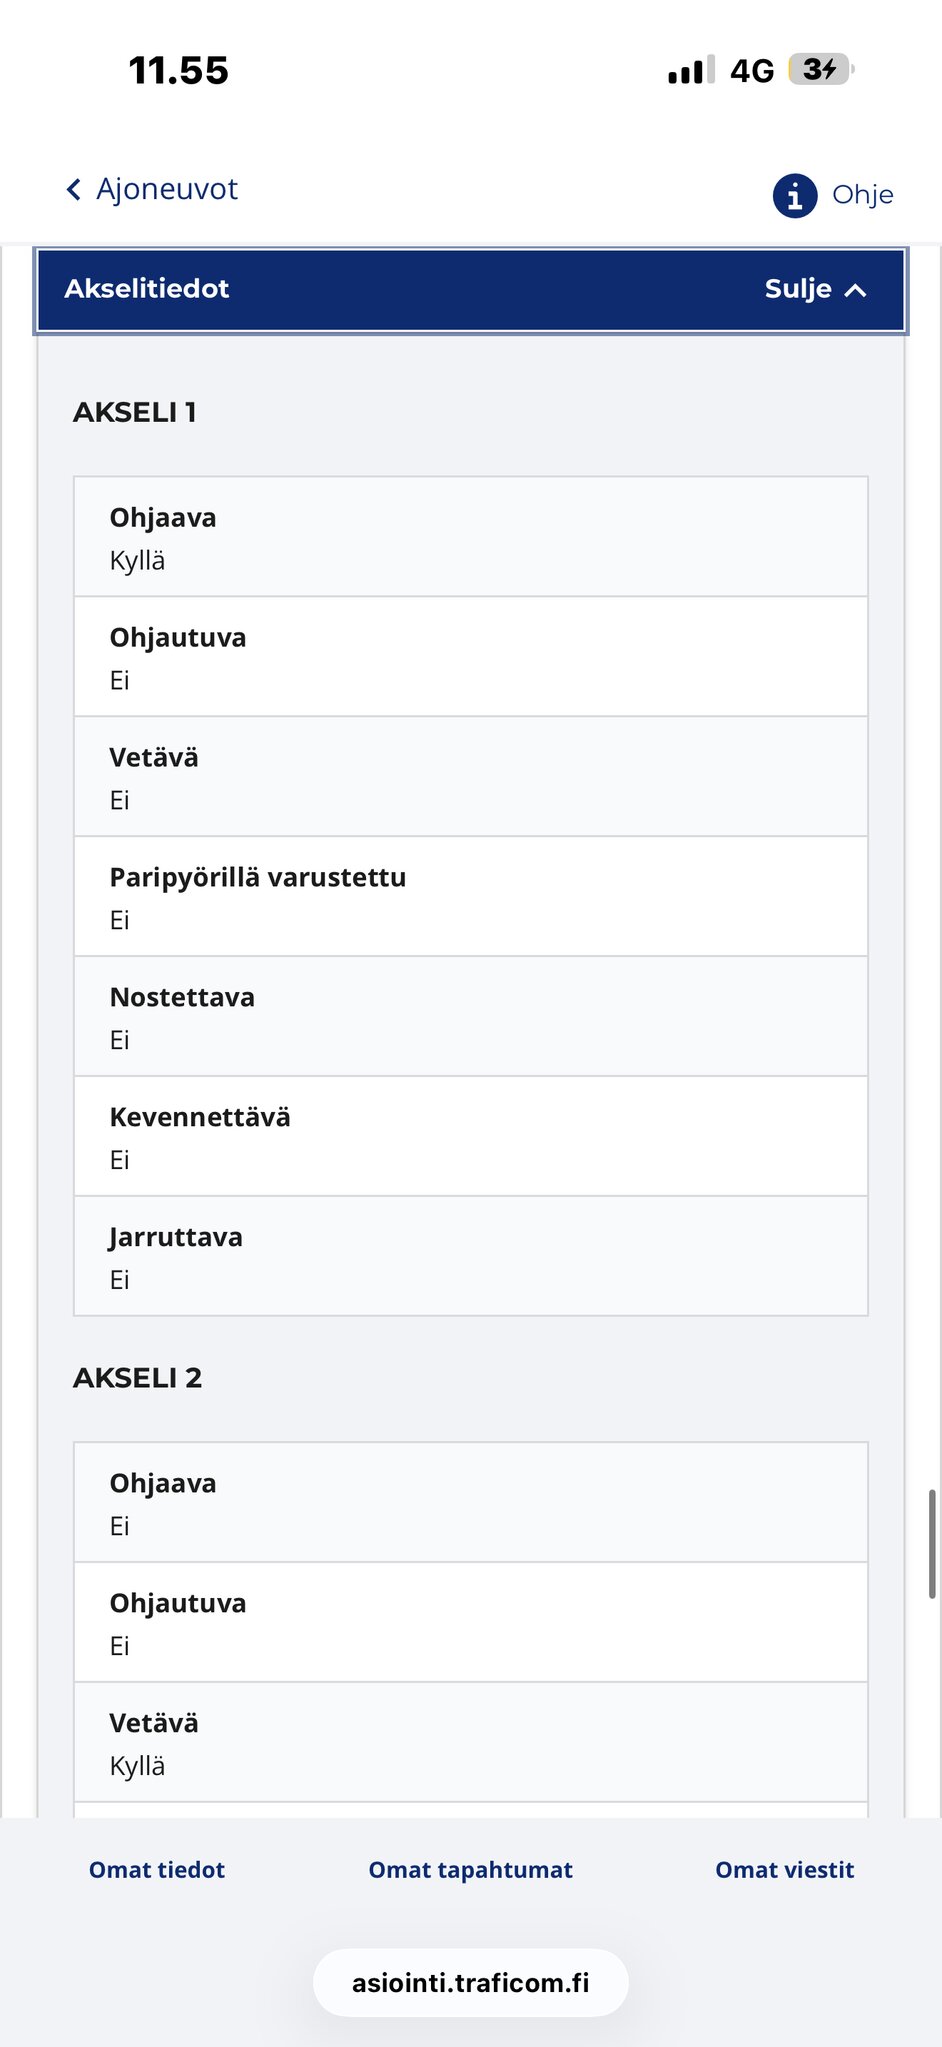Click the AKSELI 2 heading
The image size is (942, 2047).
click(x=138, y=1378)
